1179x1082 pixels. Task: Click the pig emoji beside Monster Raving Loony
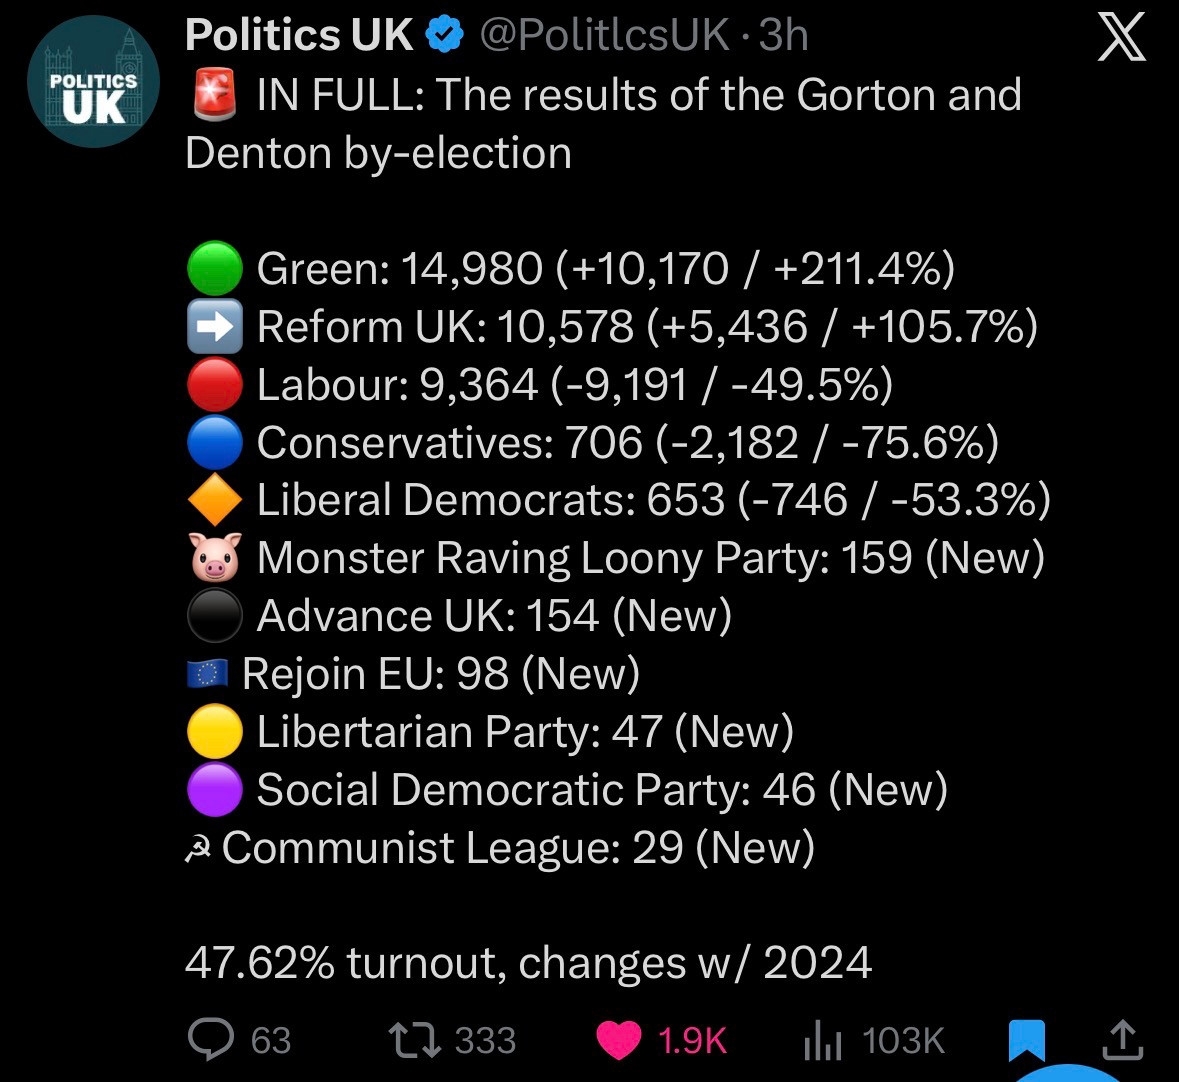click(216, 558)
